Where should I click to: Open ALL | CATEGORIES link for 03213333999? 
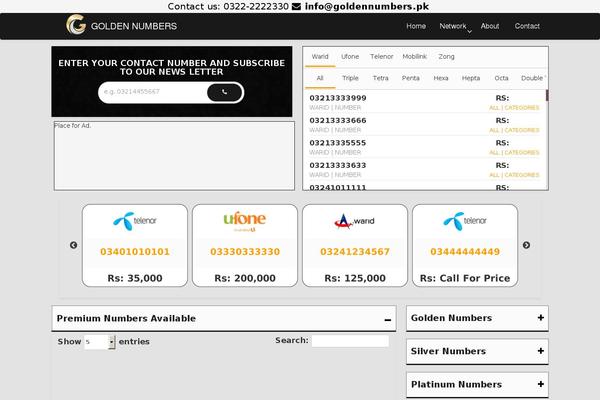pos(514,108)
